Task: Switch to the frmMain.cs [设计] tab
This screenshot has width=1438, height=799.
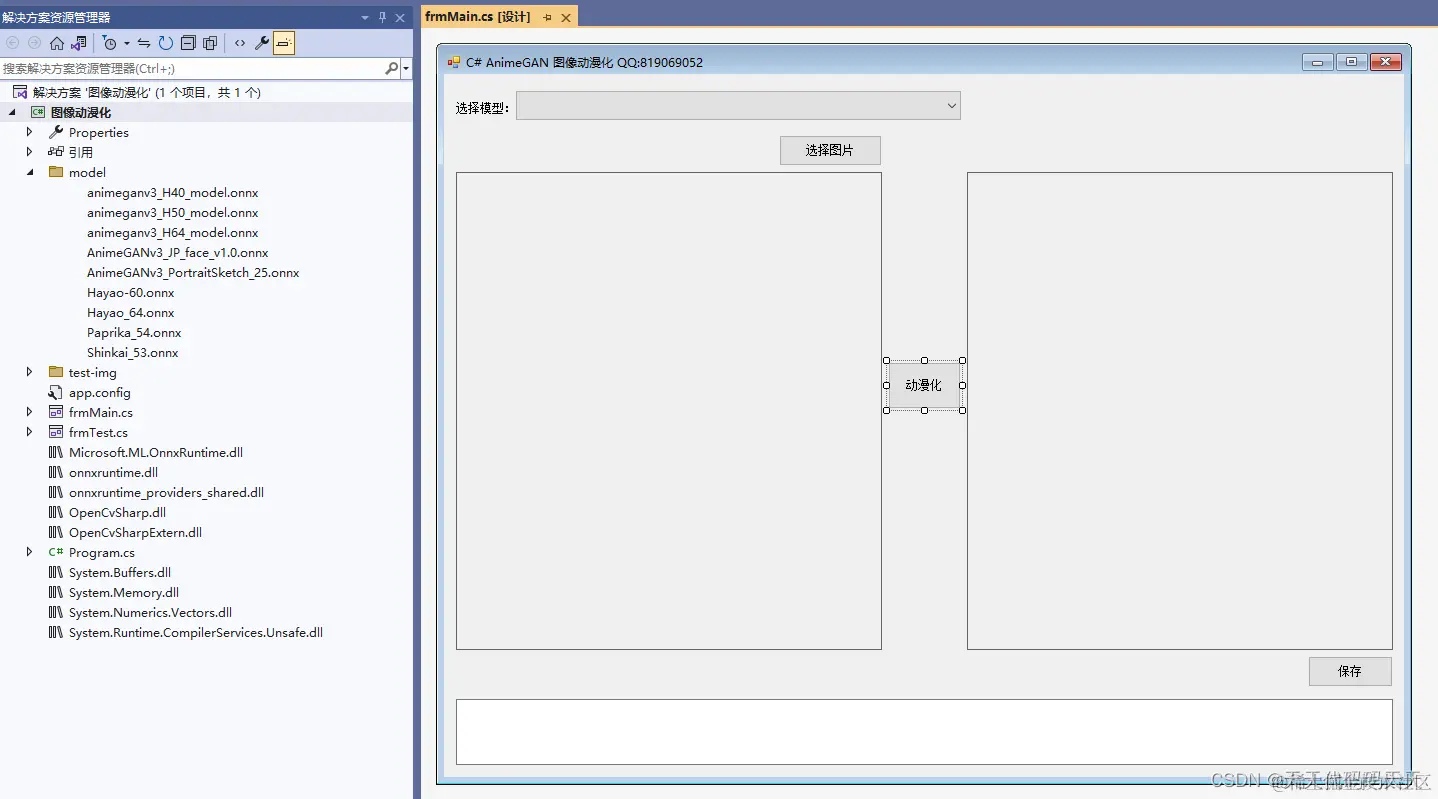Action: pos(478,17)
